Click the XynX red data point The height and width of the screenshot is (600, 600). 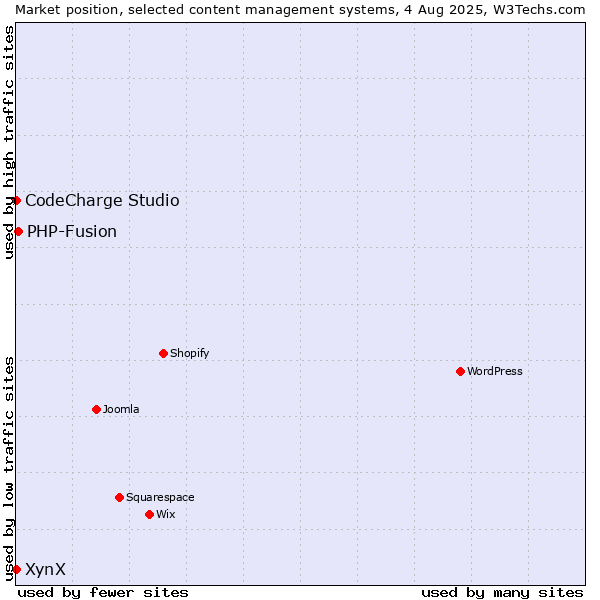(x=16, y=569)
